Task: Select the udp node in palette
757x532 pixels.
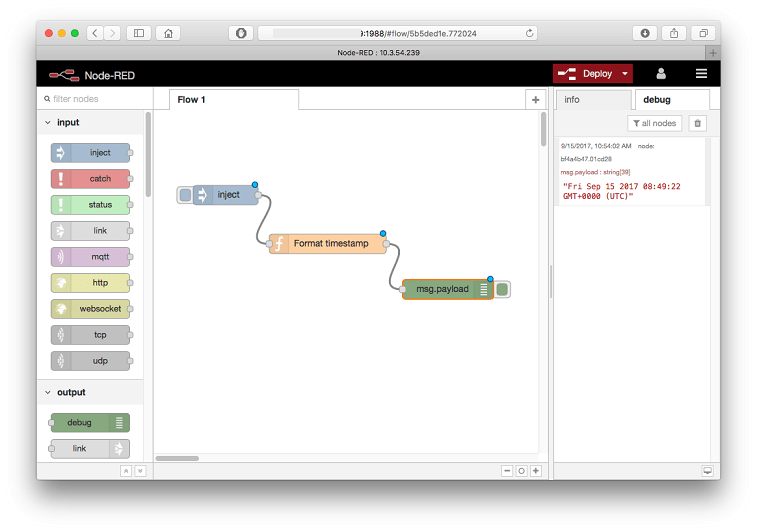Action: pos(90,361)
